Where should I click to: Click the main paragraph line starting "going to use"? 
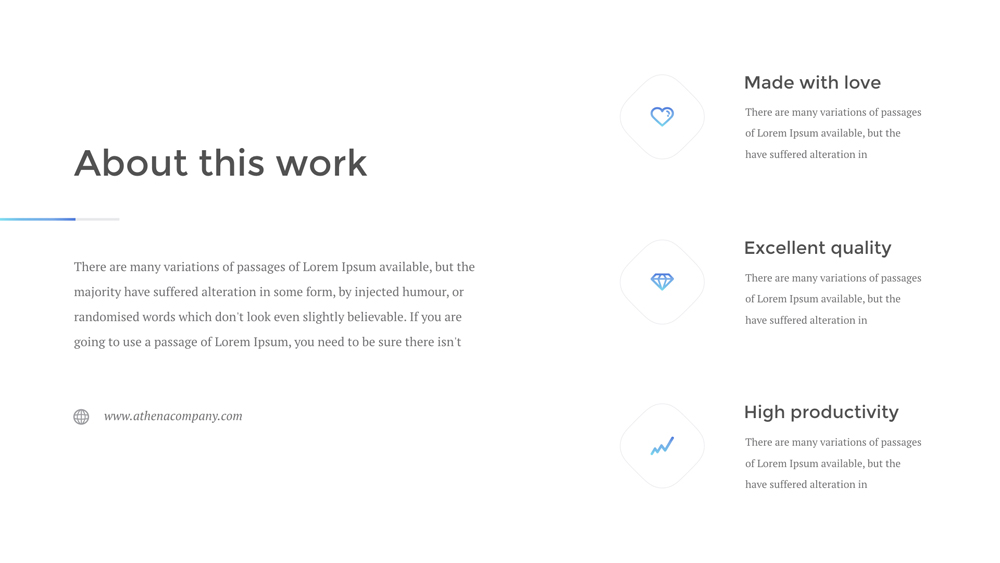pyautogui.click(x=267, y=342)
